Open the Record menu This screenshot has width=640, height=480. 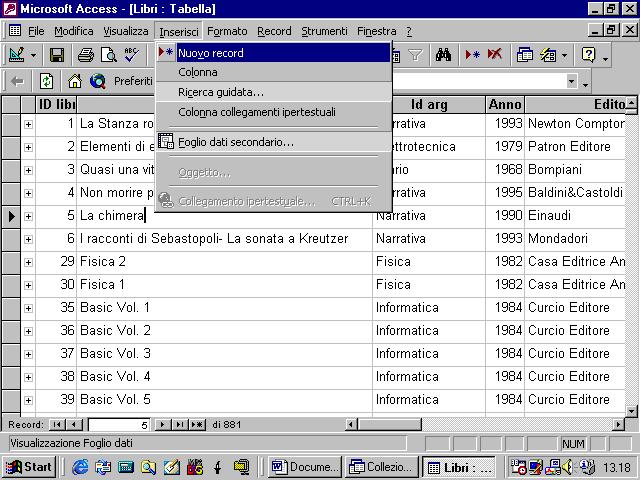coord(274,31)
